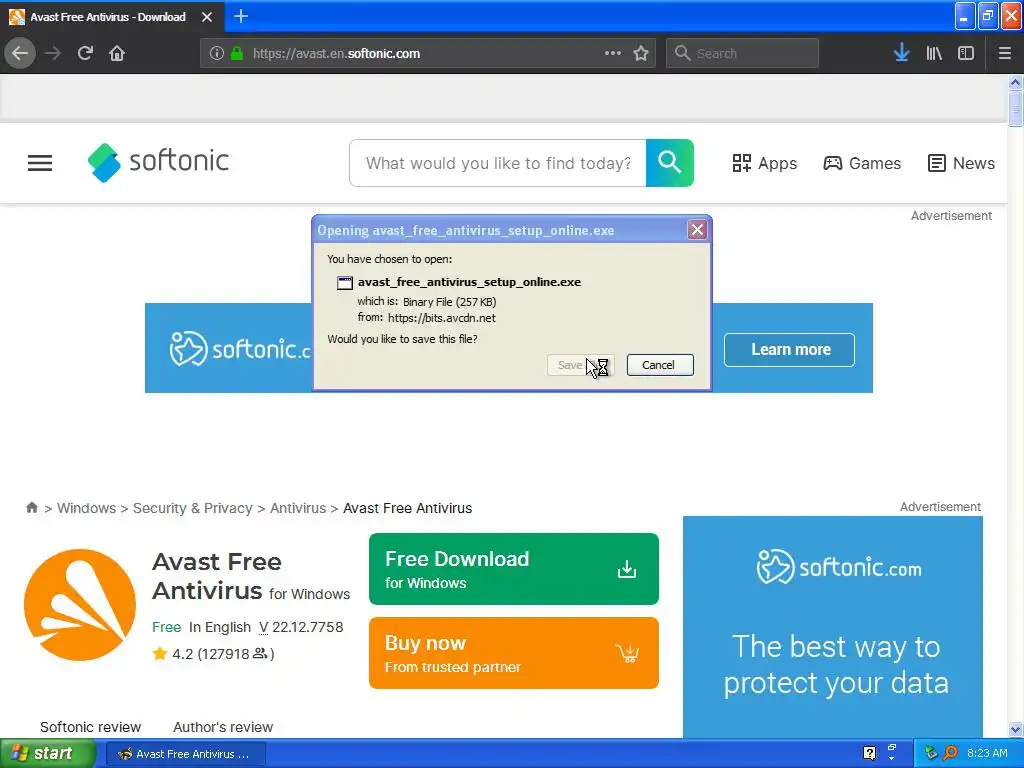The image size is (1024, 768).
Task: Open page actions three-dot menu
Action: (x=613, y=53)
